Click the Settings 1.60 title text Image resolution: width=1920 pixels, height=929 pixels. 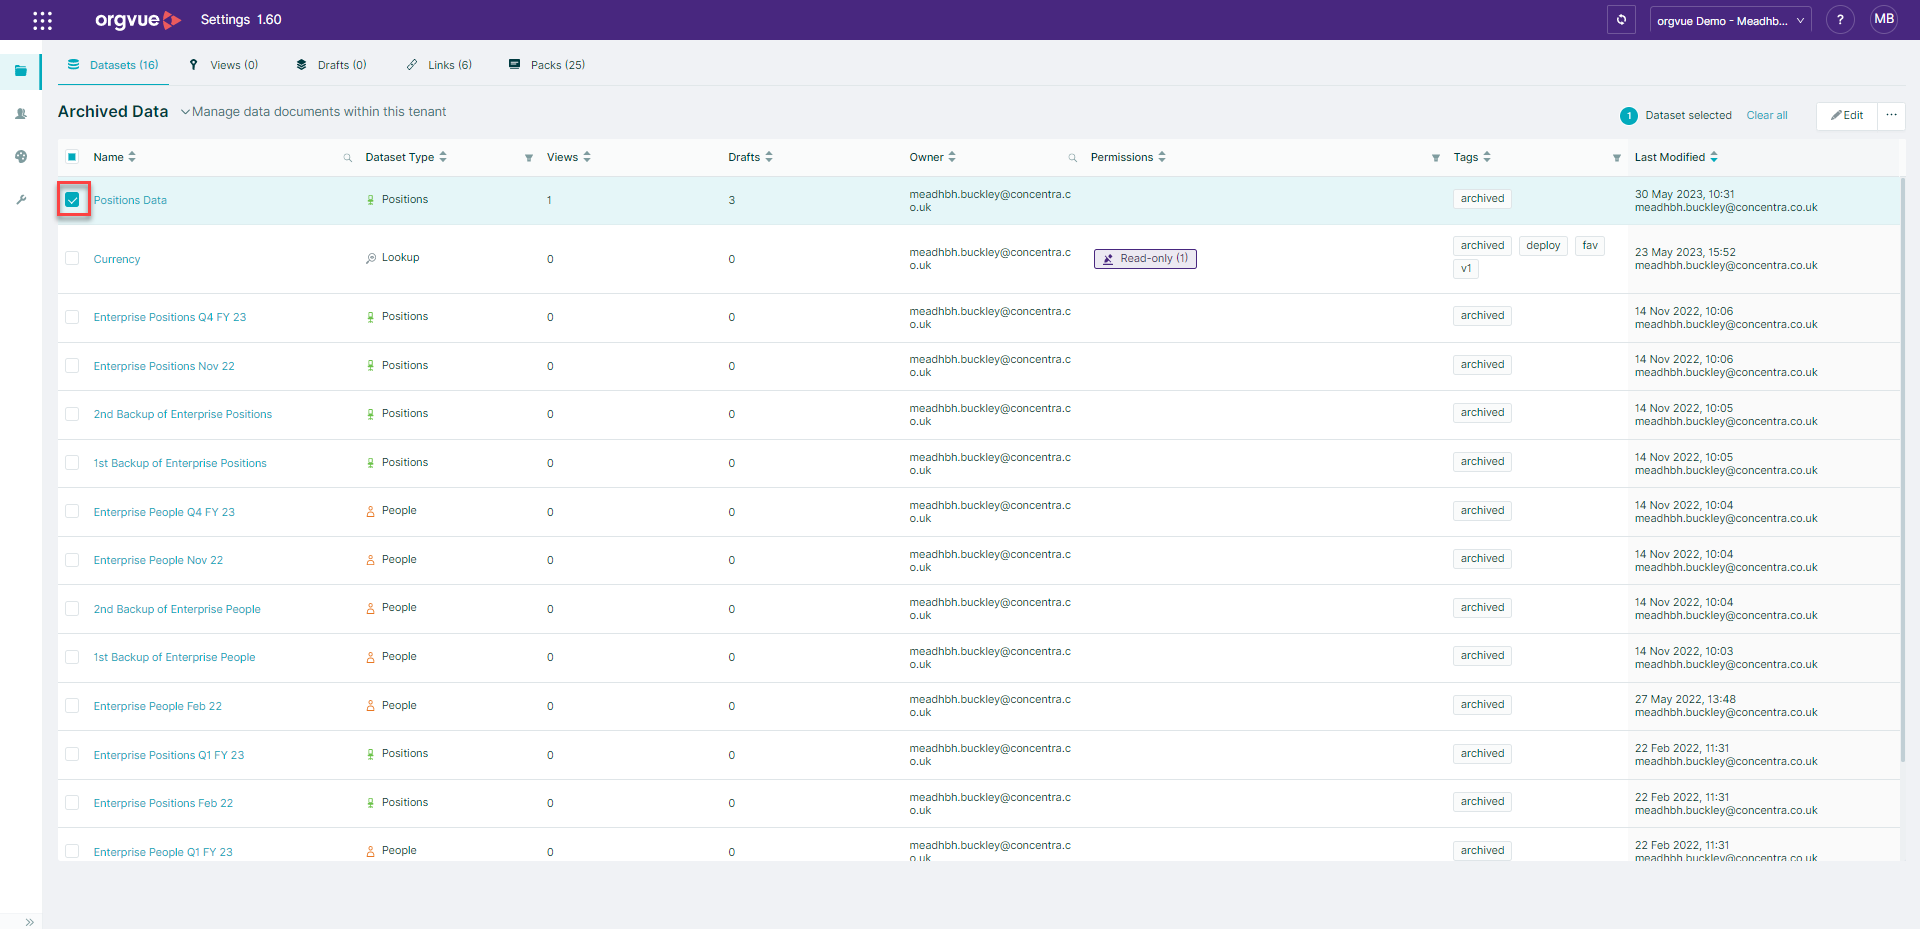click(x=241, y=20)
